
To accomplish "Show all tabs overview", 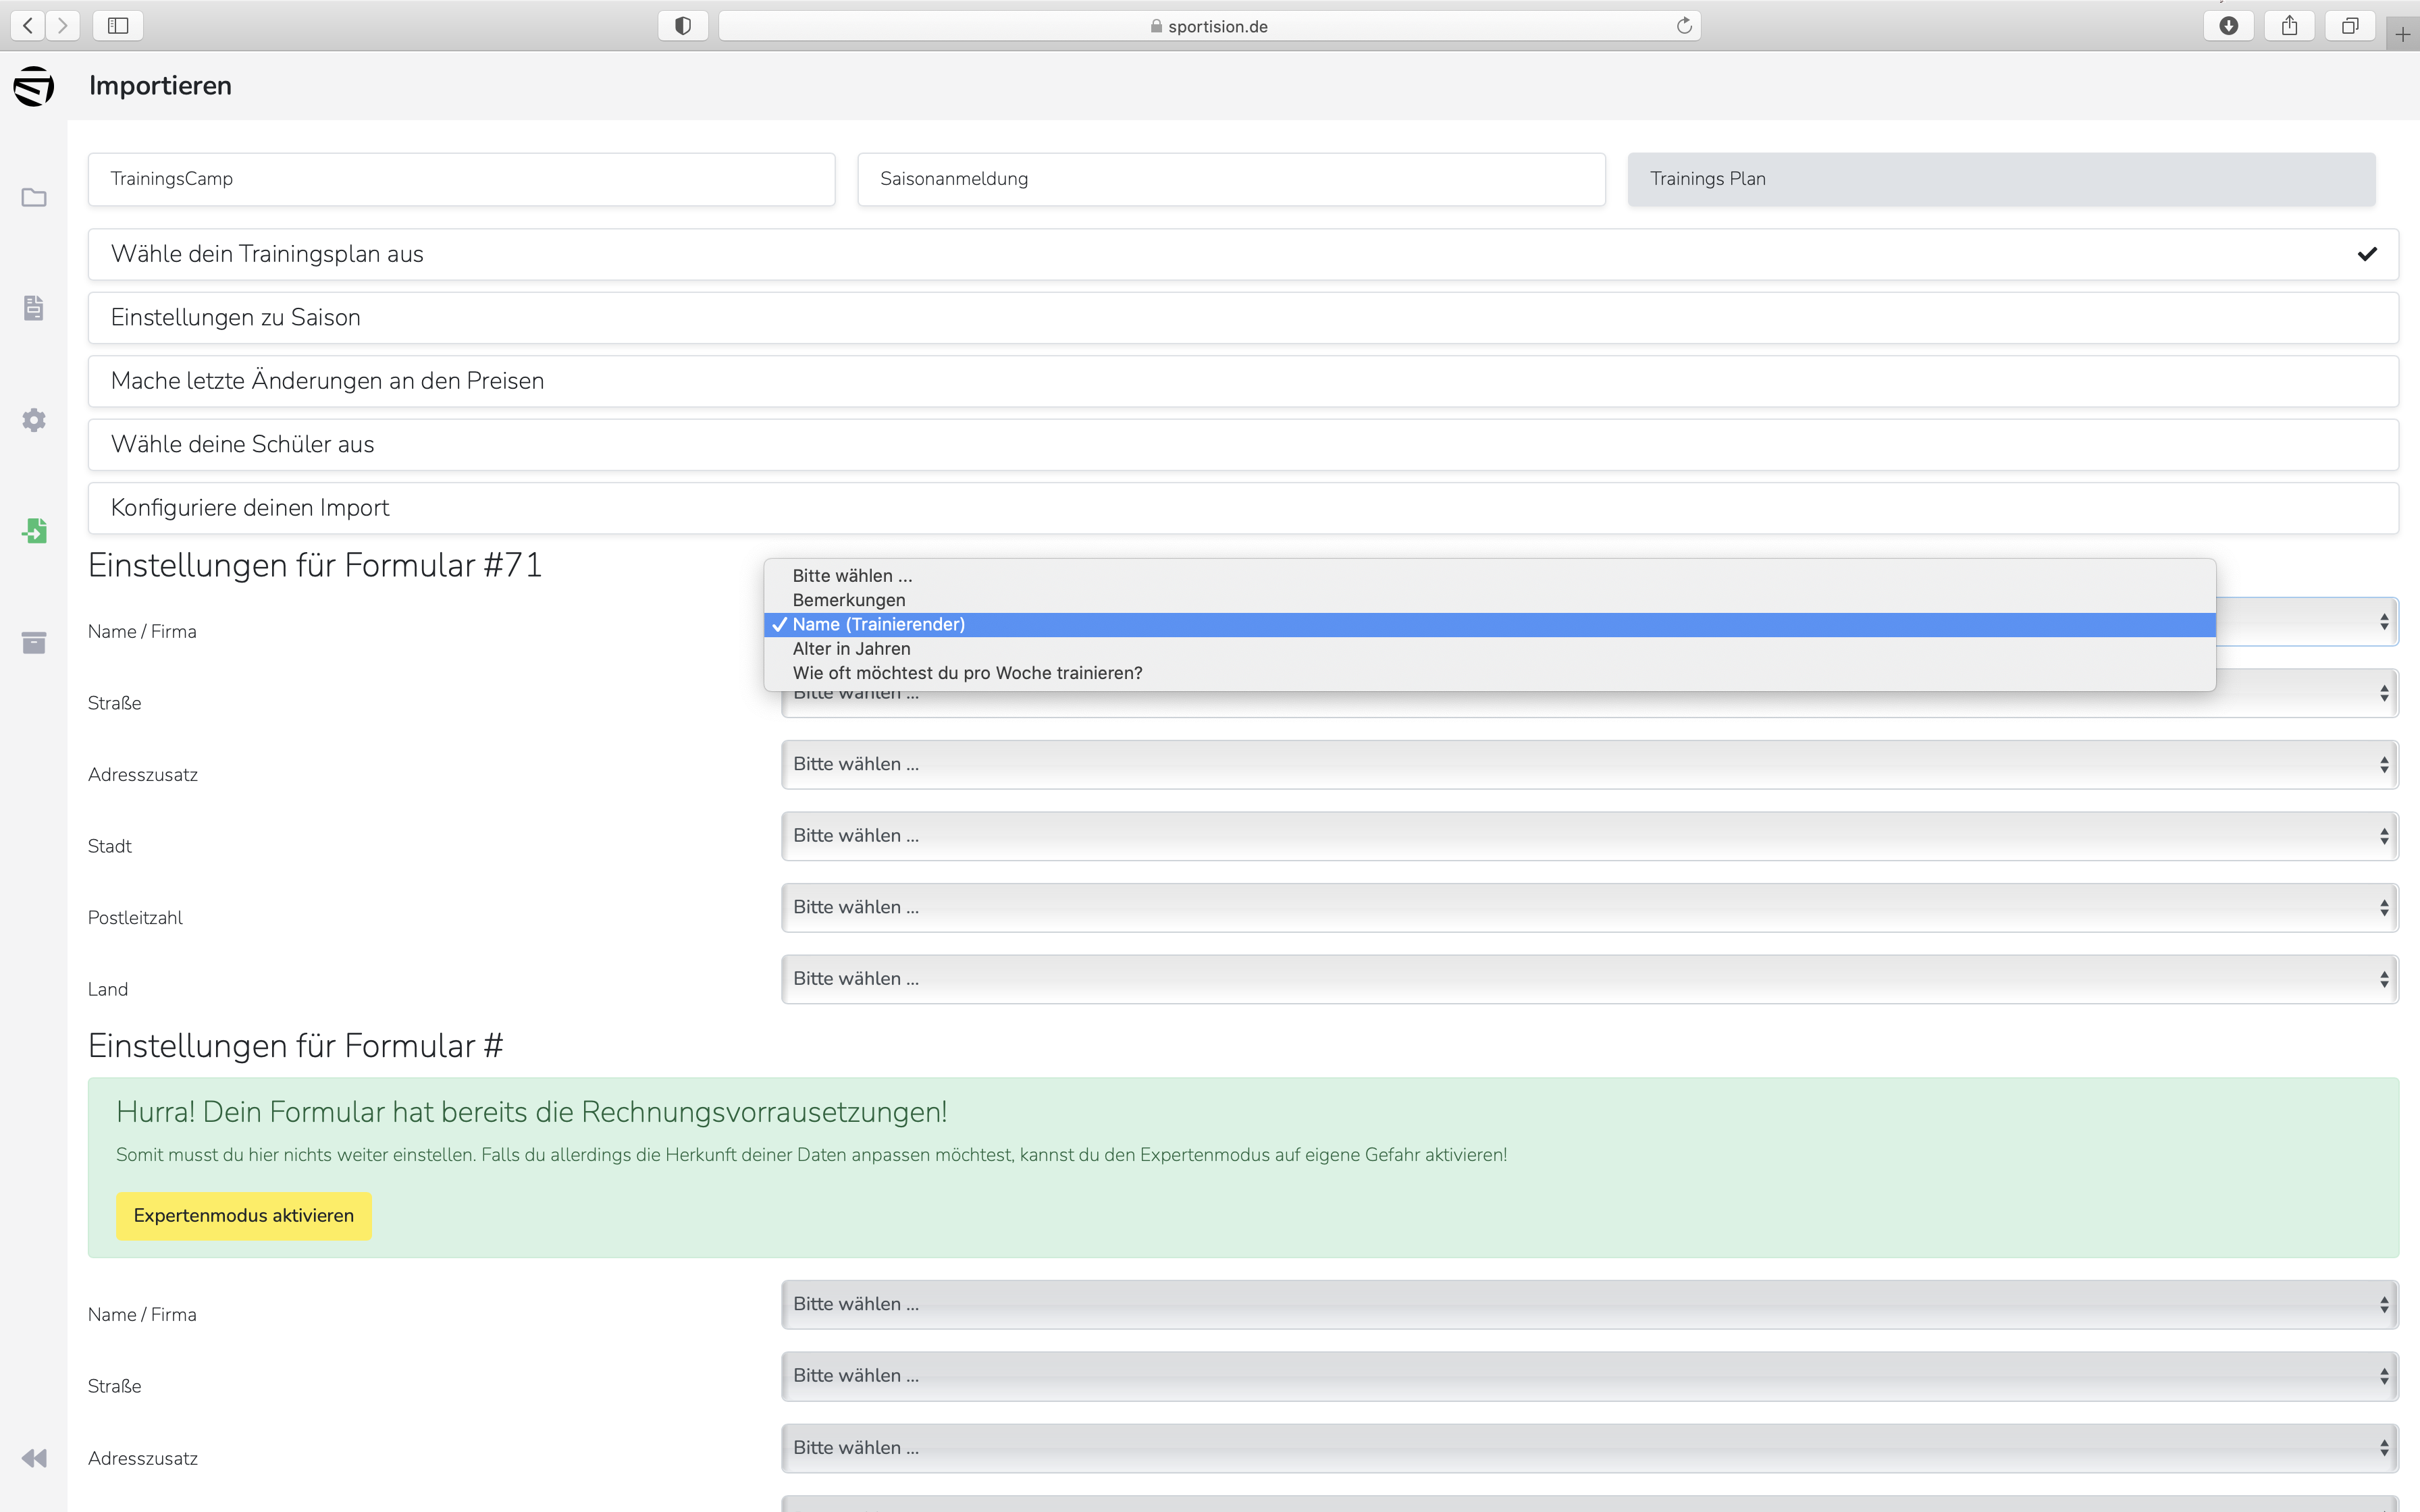I will [2350, 25].
